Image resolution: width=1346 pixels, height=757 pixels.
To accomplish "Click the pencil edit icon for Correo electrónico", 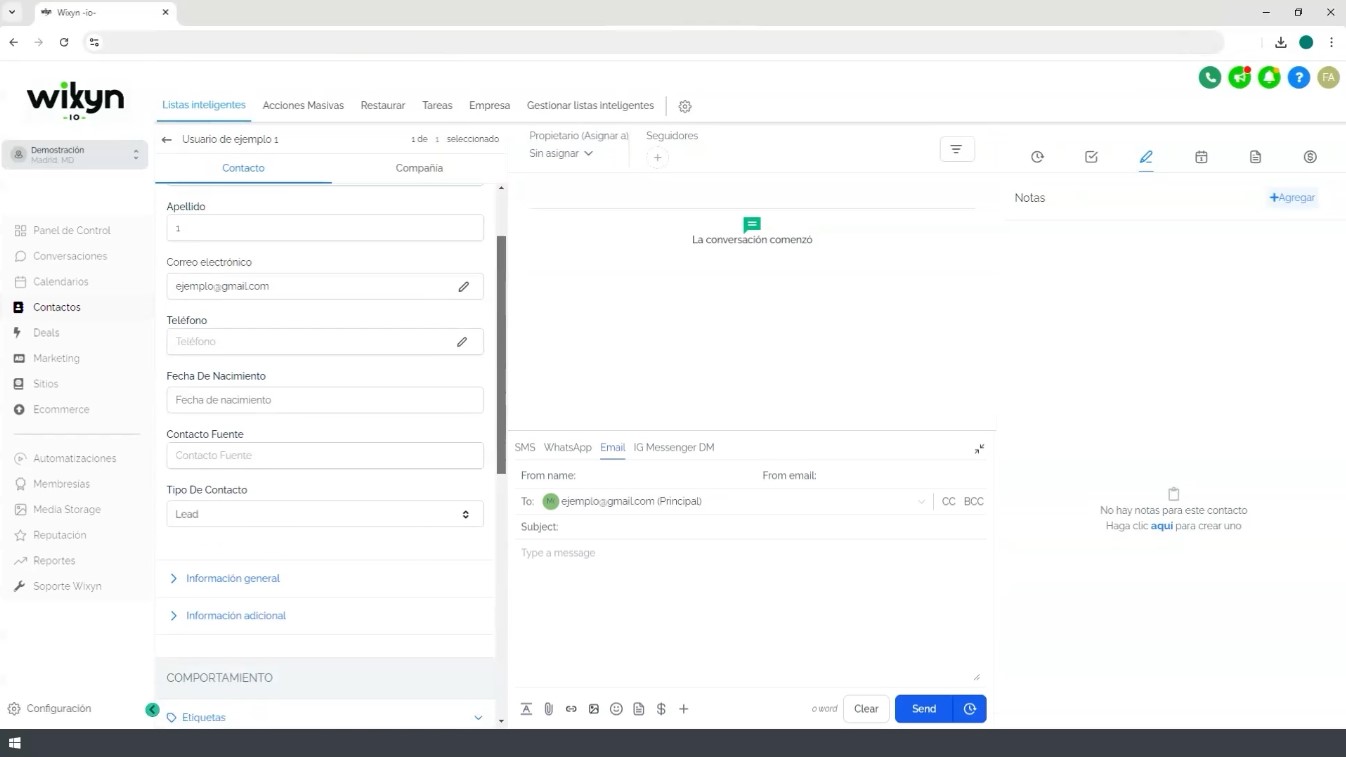I will tap(464, 287).
